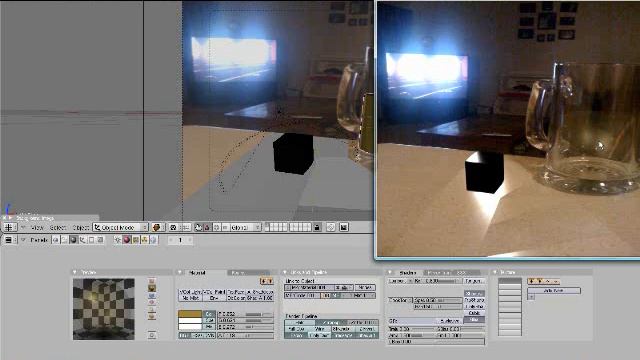The height and width of the screenshot is (360, 640).
Task: Click the Tangent V button
Action: [473, 281]
